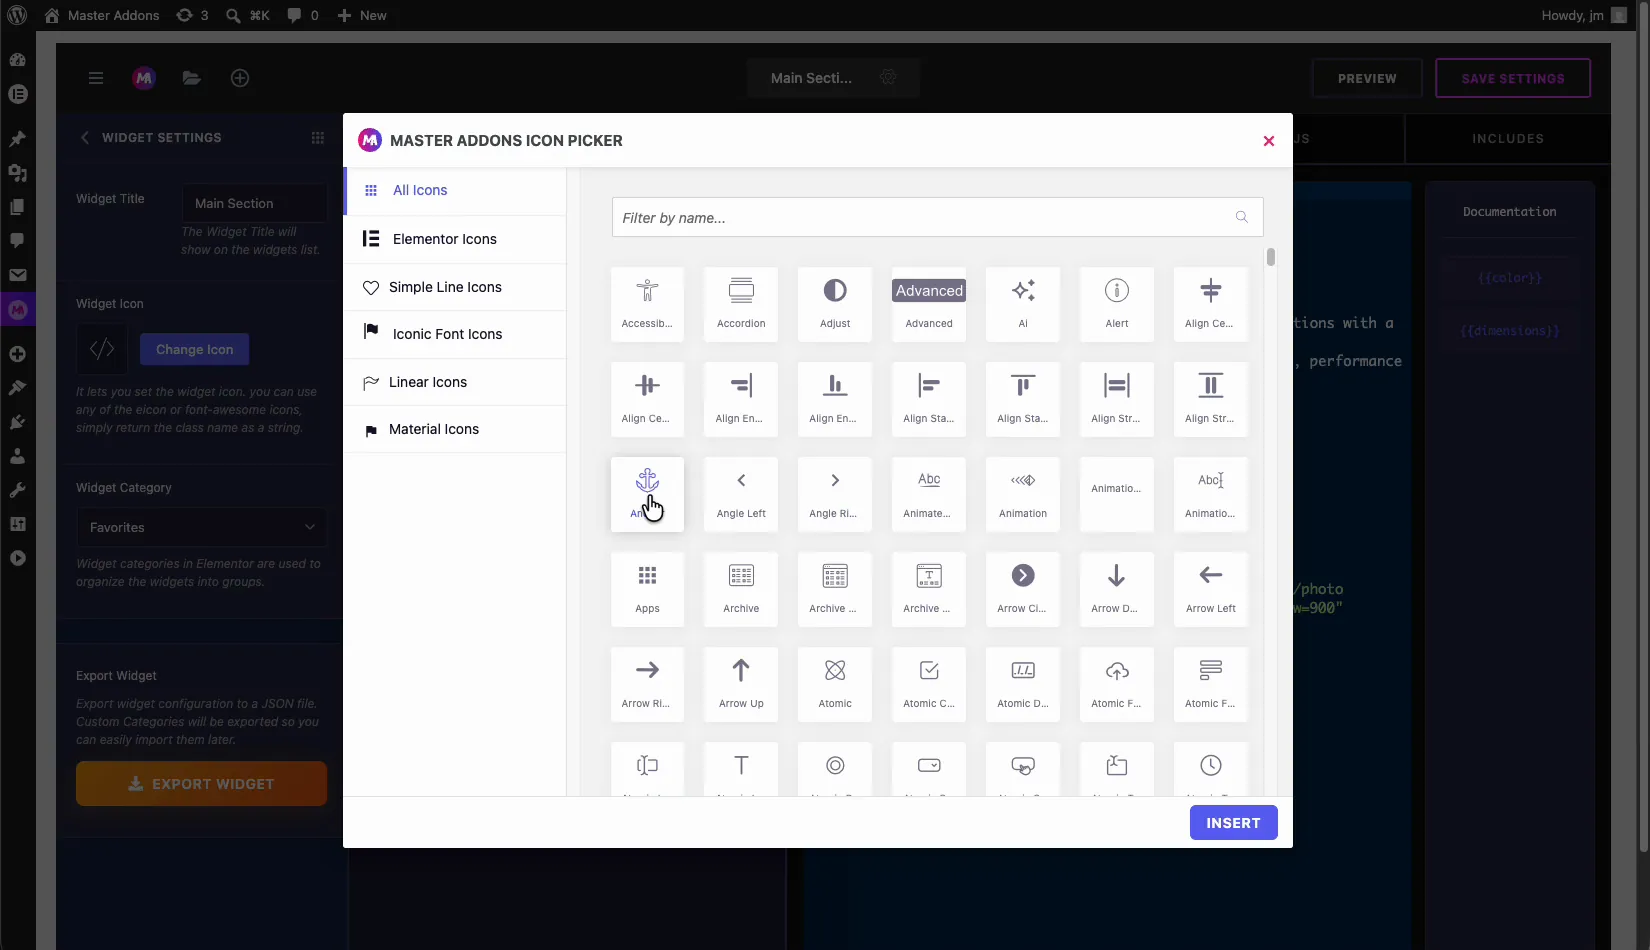1650x950 pixels.
Task: Close the icon picker dialog
Action: tap(1268, 141)
